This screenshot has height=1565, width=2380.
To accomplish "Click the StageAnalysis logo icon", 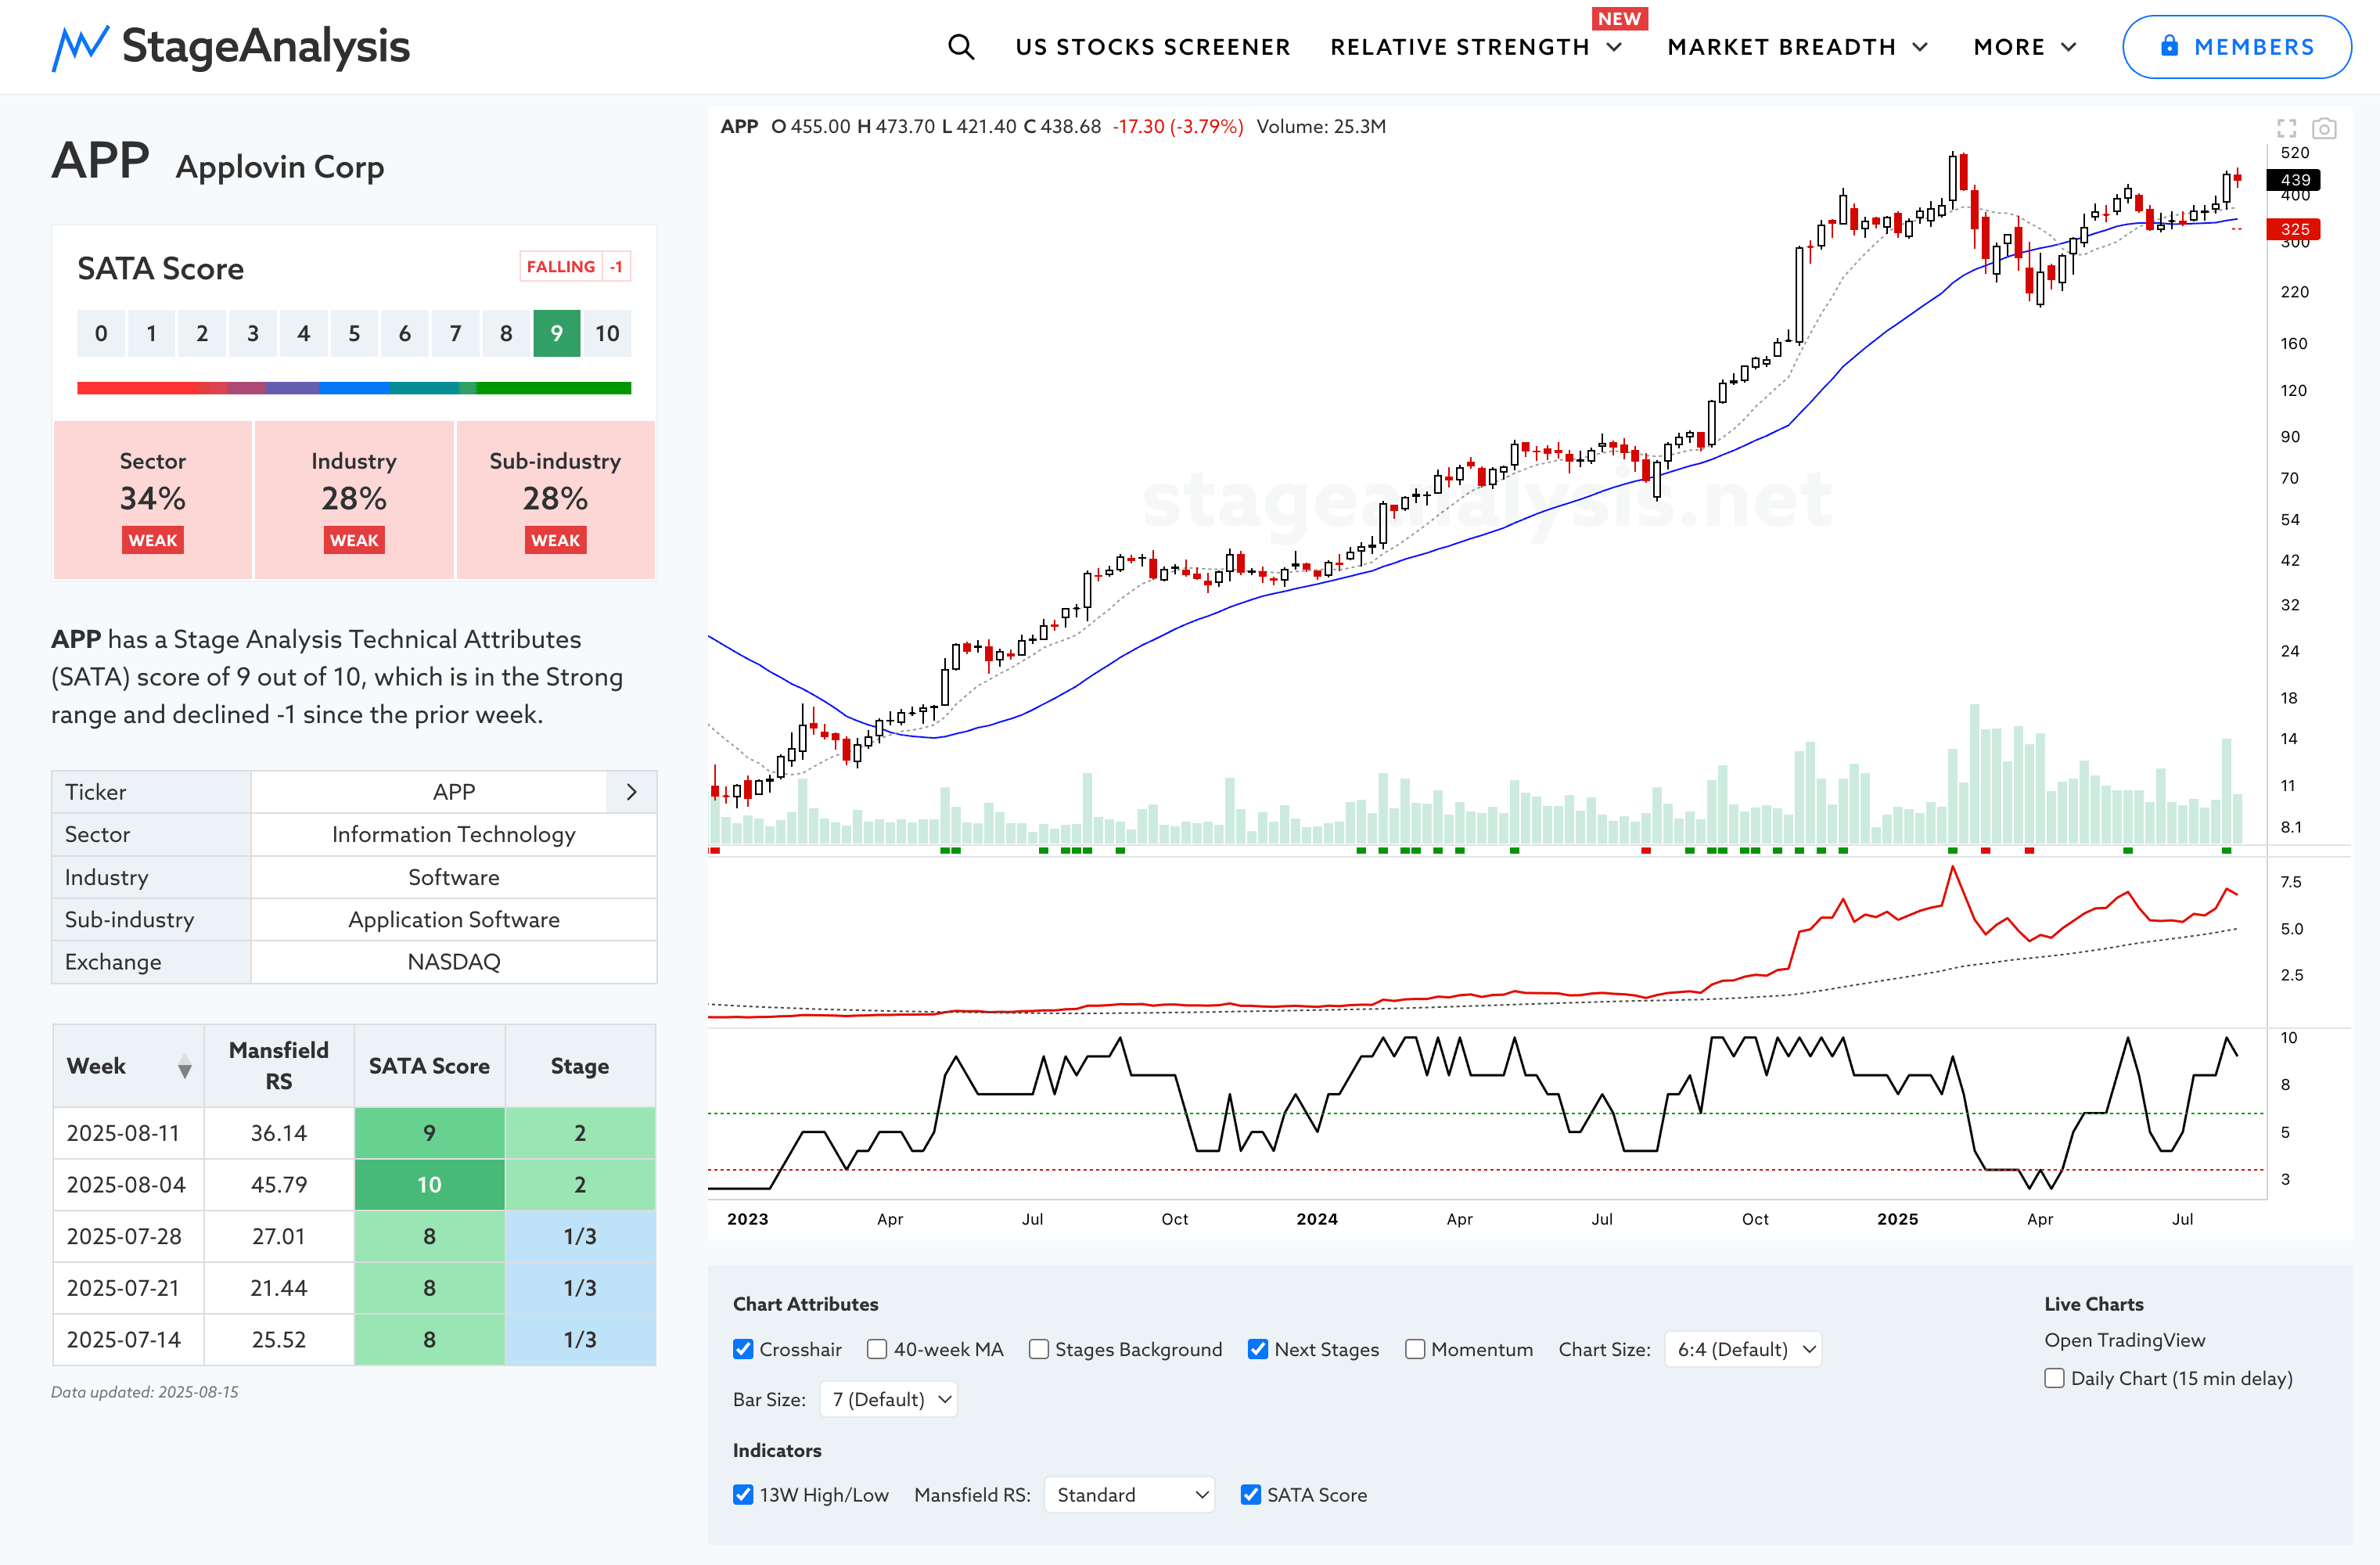I will click(80, 47).
